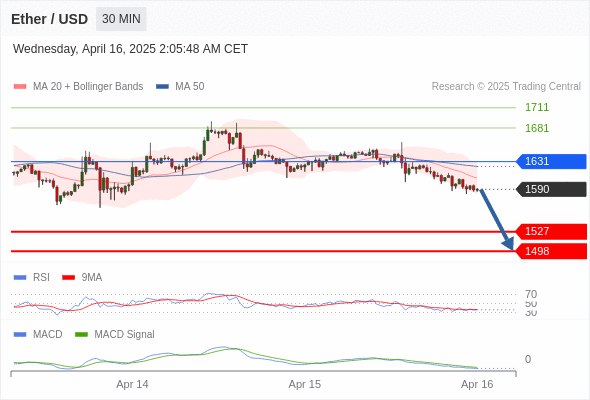Click the 1681 green resistance value

tap(537, 128)
